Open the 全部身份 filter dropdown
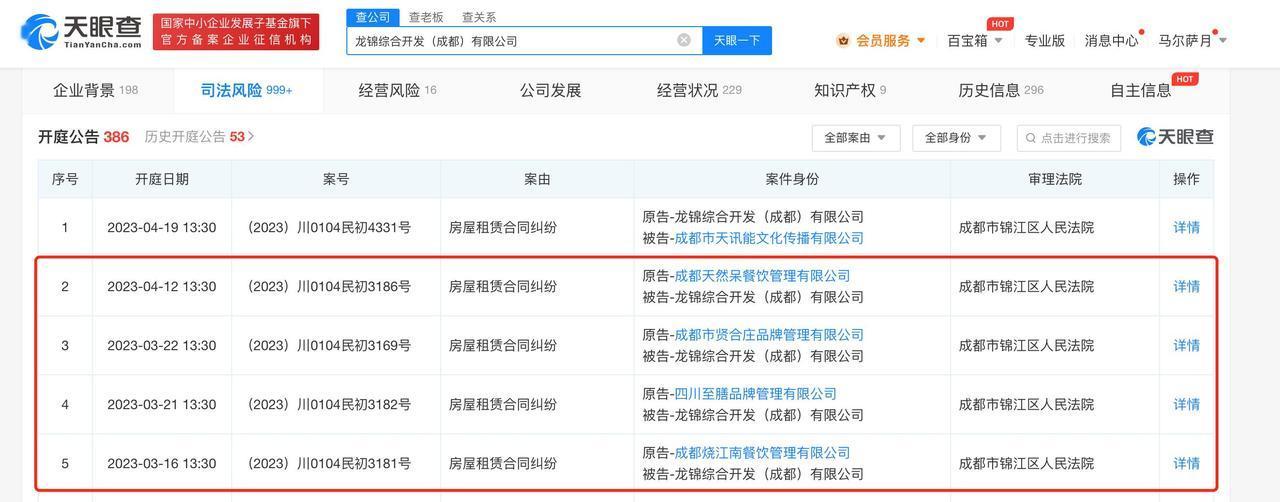The image size is (1280, 502). pos(956,138)
